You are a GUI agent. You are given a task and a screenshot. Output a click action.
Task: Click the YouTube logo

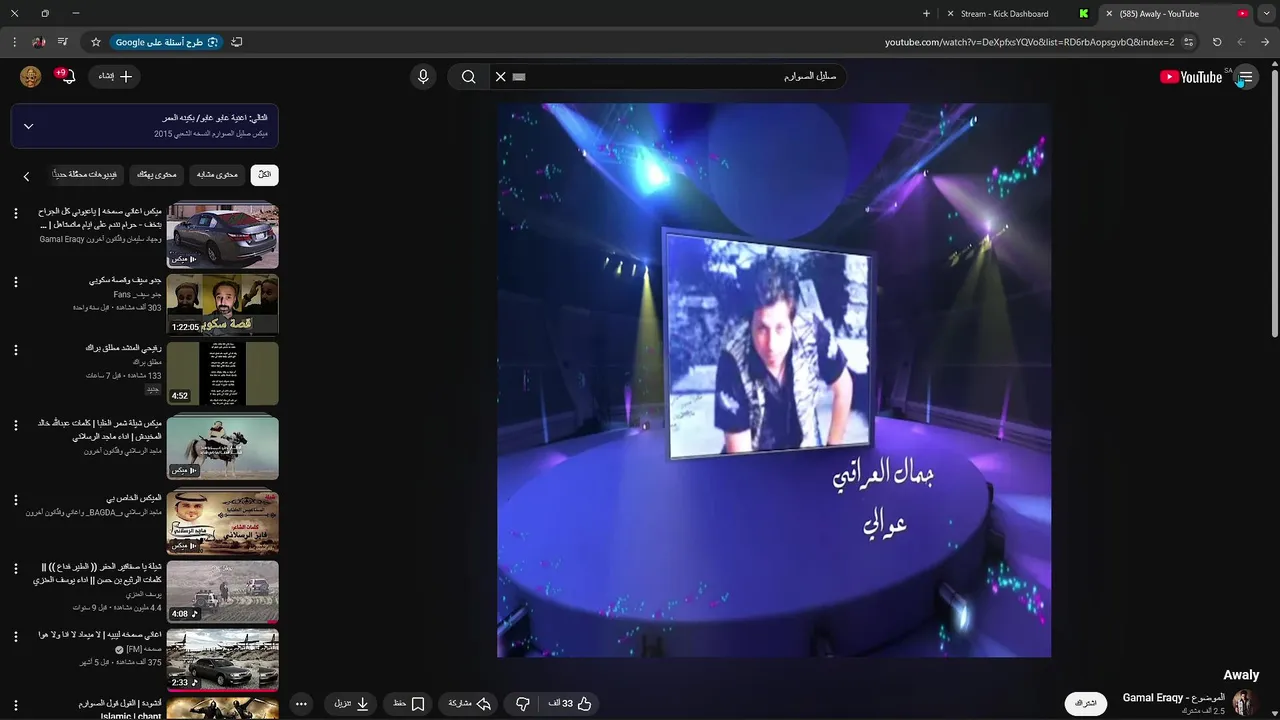1191,77
